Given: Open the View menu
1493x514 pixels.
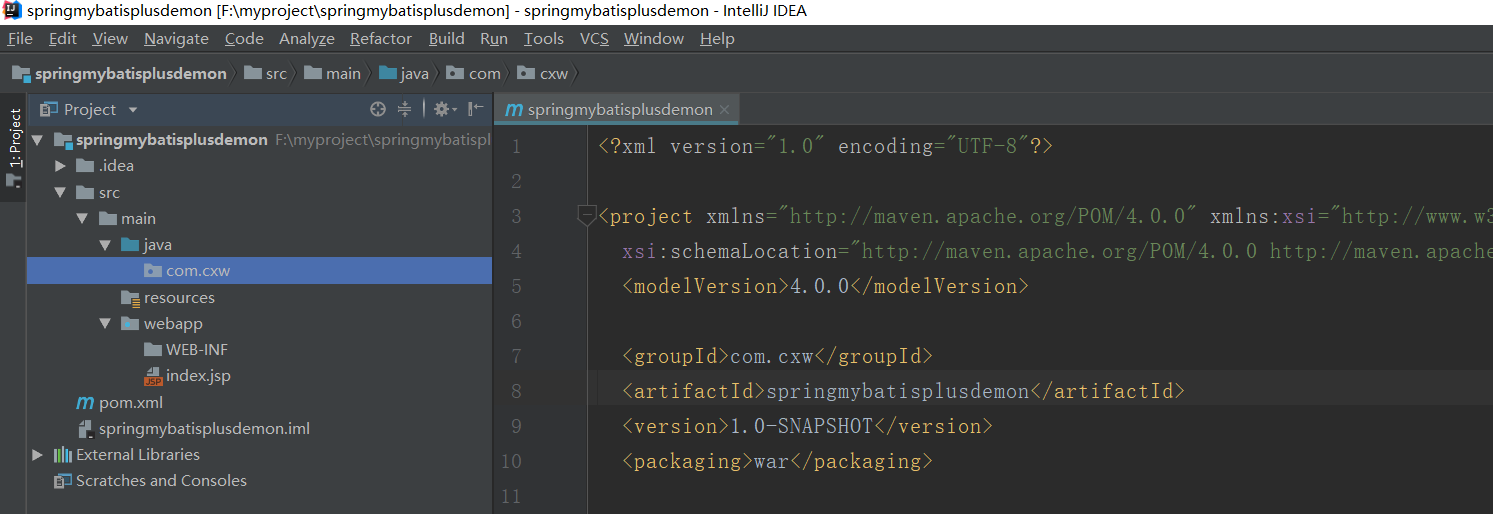Looking at the screenshot, I should [x=110, y=38].
